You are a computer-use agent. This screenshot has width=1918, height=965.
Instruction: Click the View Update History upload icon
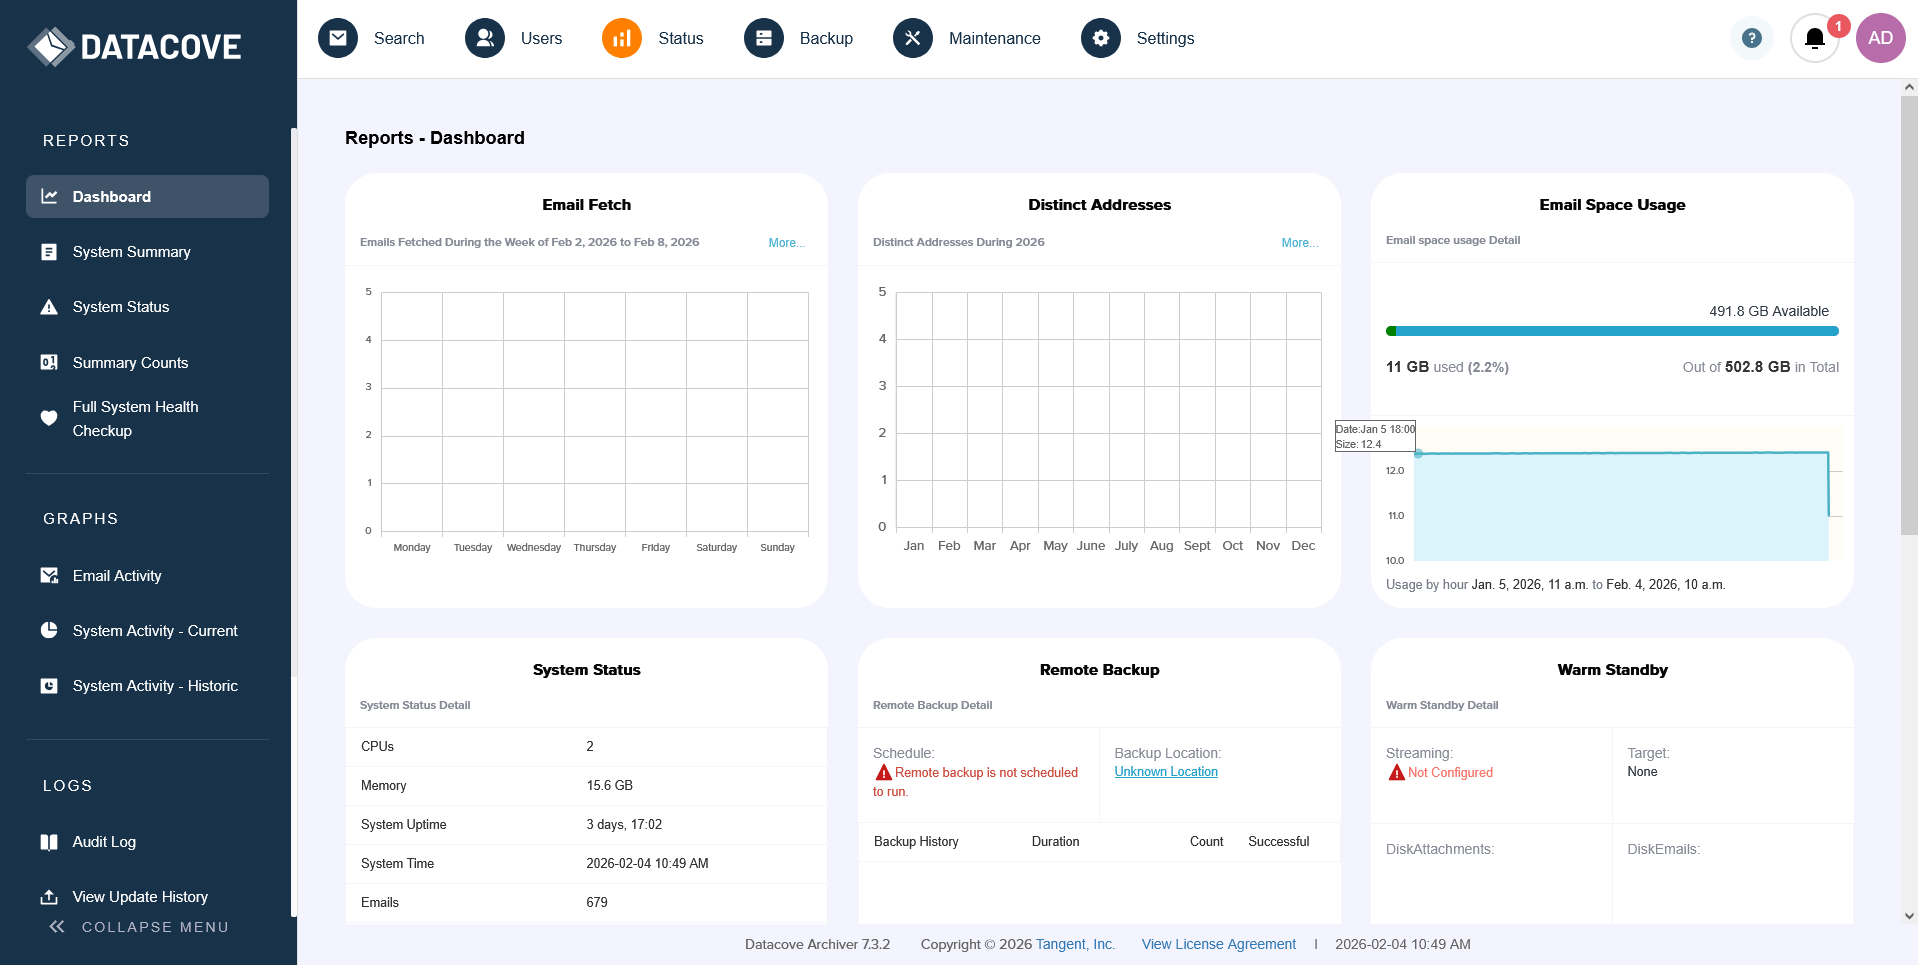49,897
